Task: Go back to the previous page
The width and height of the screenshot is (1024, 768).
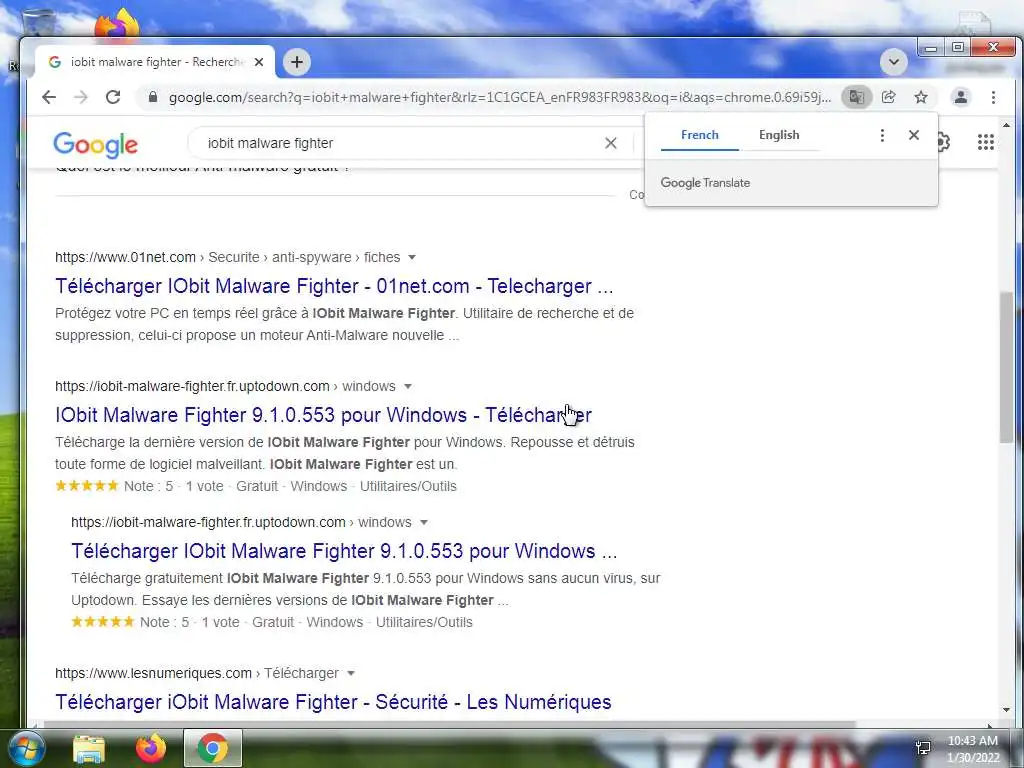Action: [x=49, y=97]
